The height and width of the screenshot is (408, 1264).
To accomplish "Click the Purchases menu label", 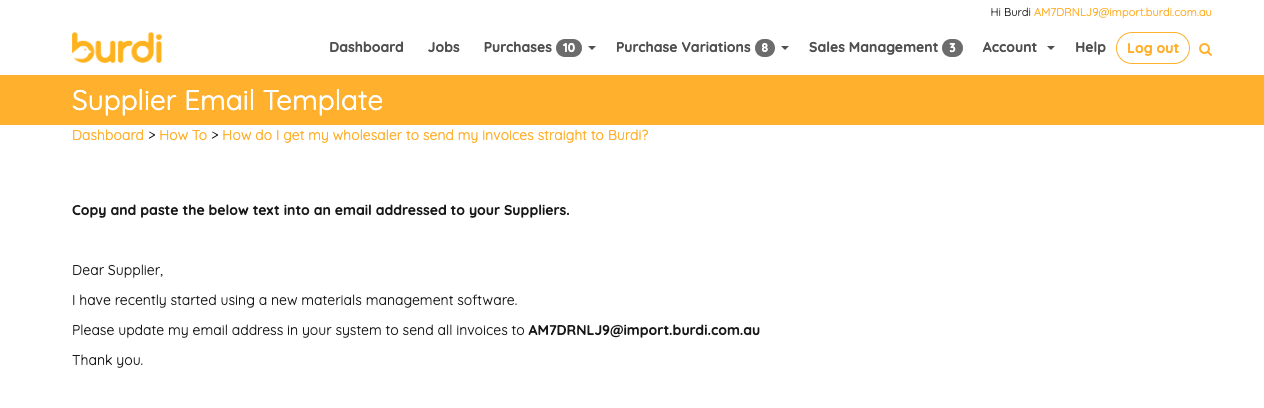I will [x=518, y=47].
